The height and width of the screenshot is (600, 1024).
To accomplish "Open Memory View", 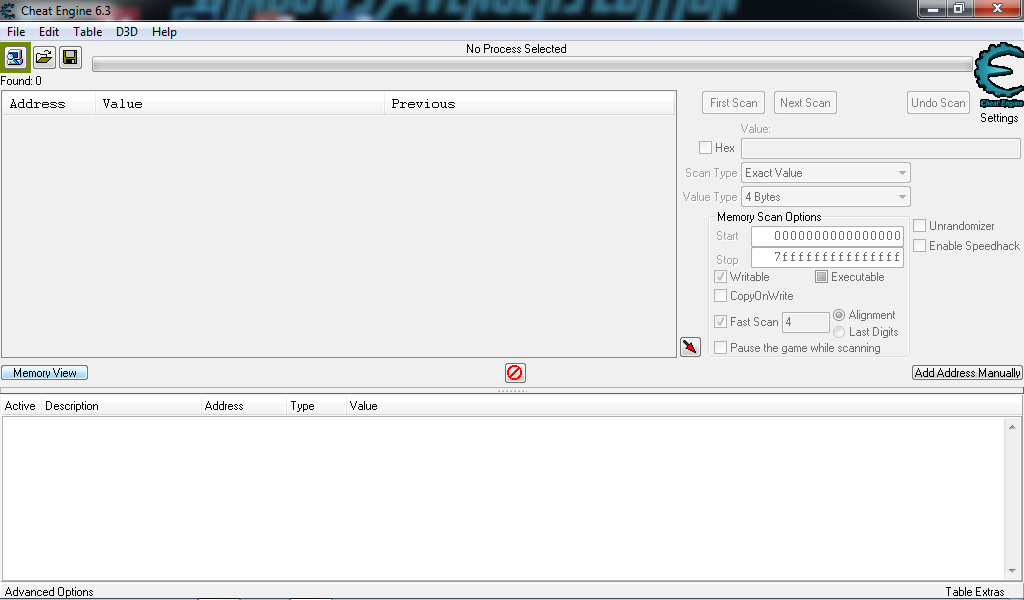I will click(x=44, y=373).
